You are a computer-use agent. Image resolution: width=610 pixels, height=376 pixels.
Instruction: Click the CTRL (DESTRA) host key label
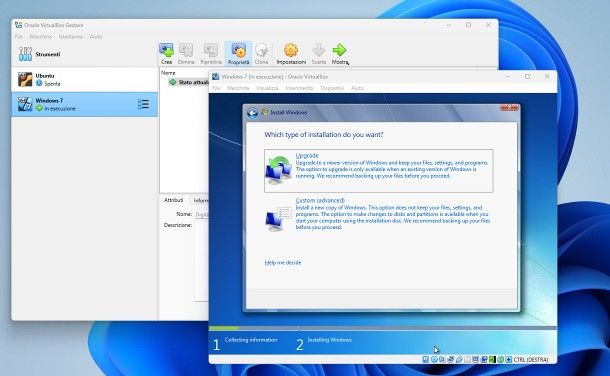click(531, 360)
